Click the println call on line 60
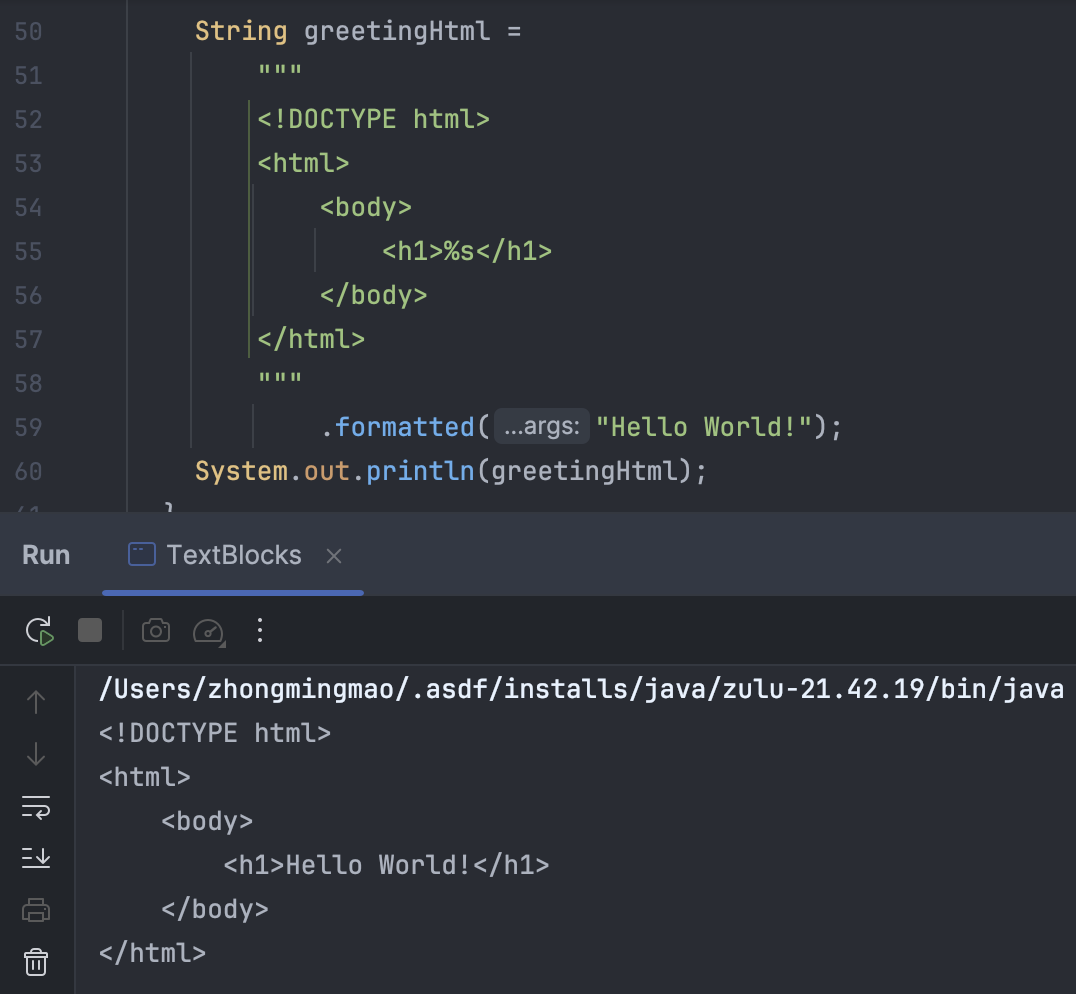The height and width of the screenshot is (994, 1076). pos(420,471)
